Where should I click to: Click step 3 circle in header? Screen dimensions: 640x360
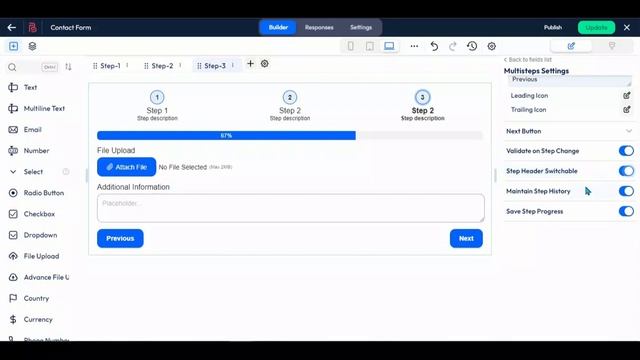pyautogui.click(x=422, y=97)
